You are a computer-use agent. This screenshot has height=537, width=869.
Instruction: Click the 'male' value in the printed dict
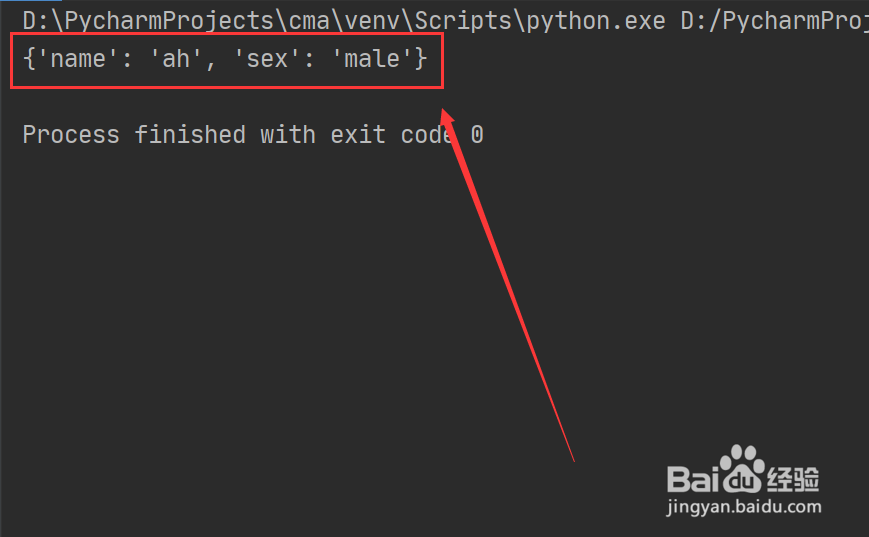click(x=372, y=59)
